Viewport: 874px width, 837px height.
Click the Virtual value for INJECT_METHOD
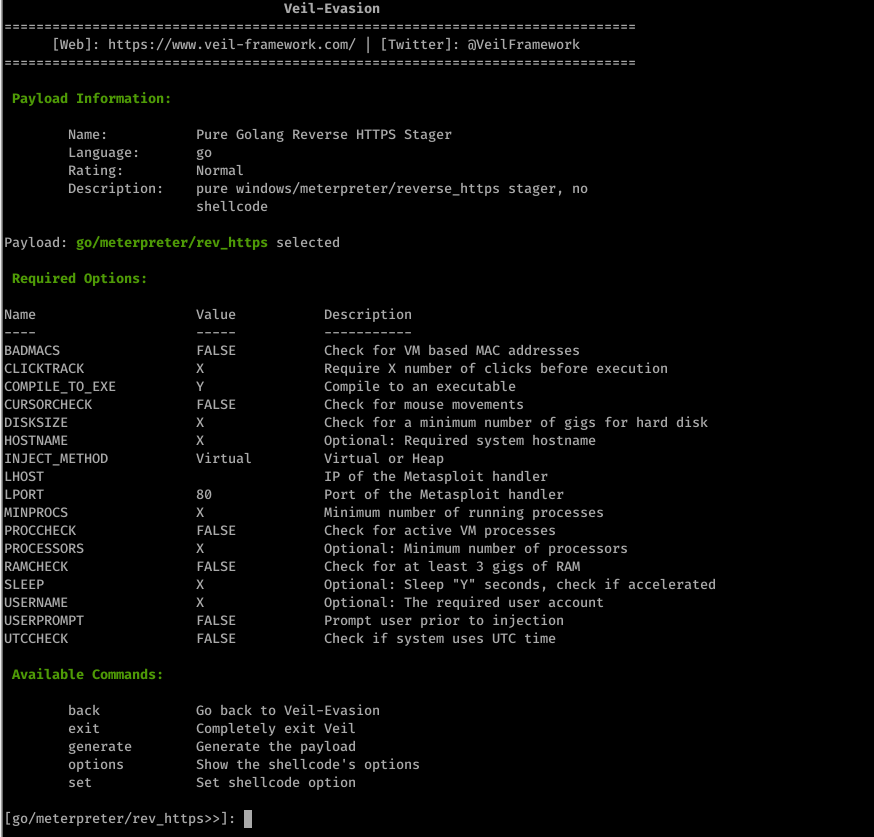coord(224,459)
